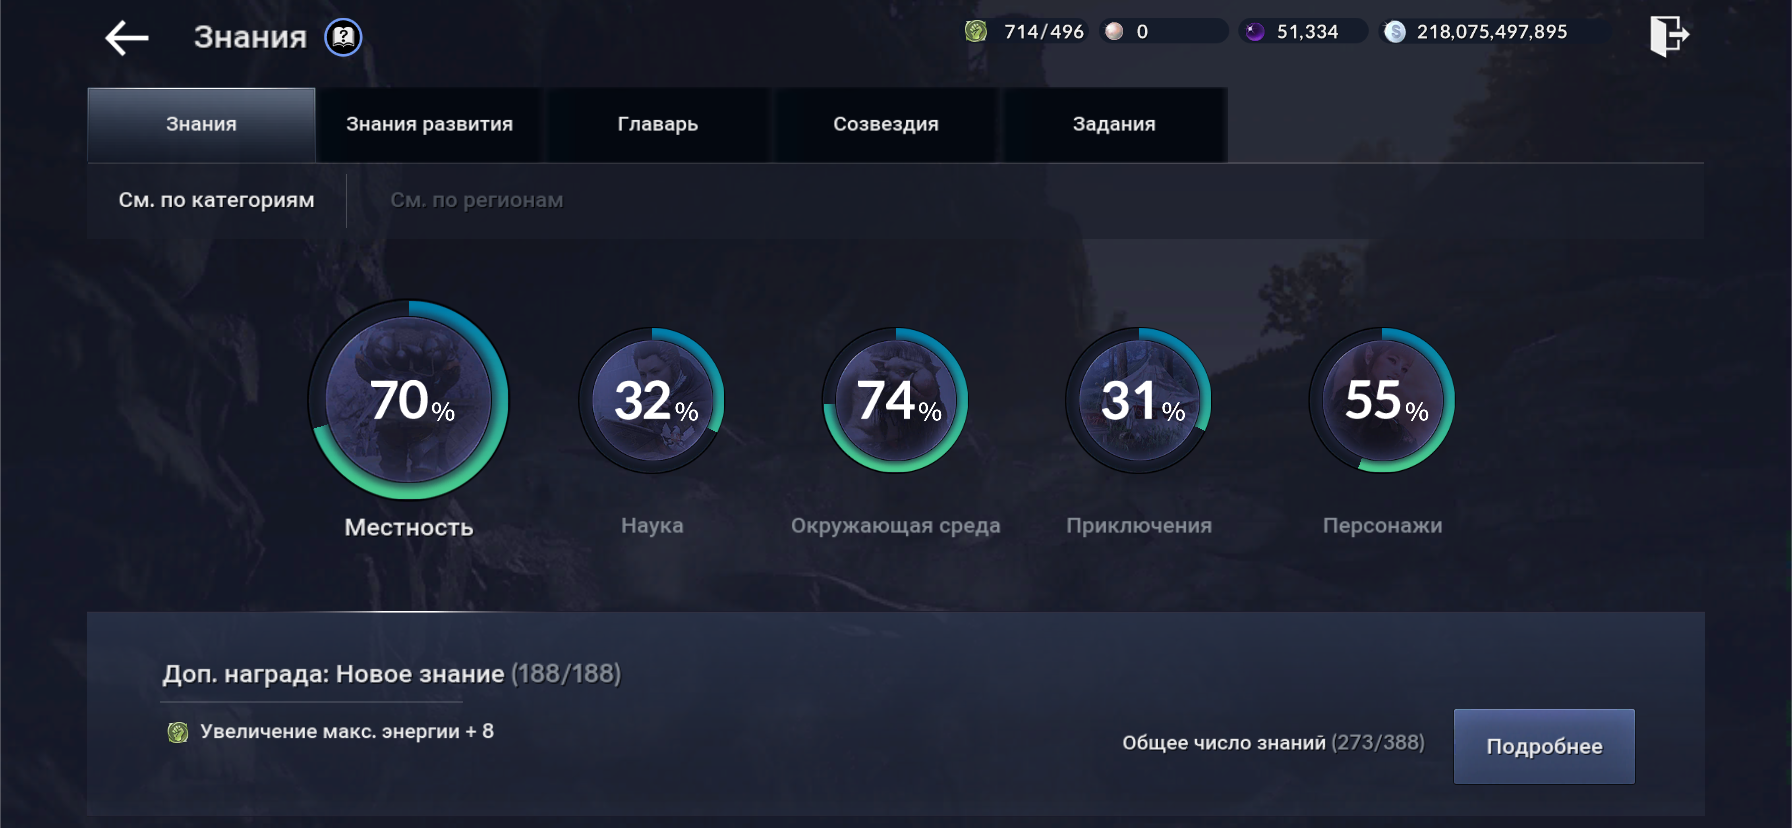
Task: Click the energy icon beside reward text
Action: point(178,732)
